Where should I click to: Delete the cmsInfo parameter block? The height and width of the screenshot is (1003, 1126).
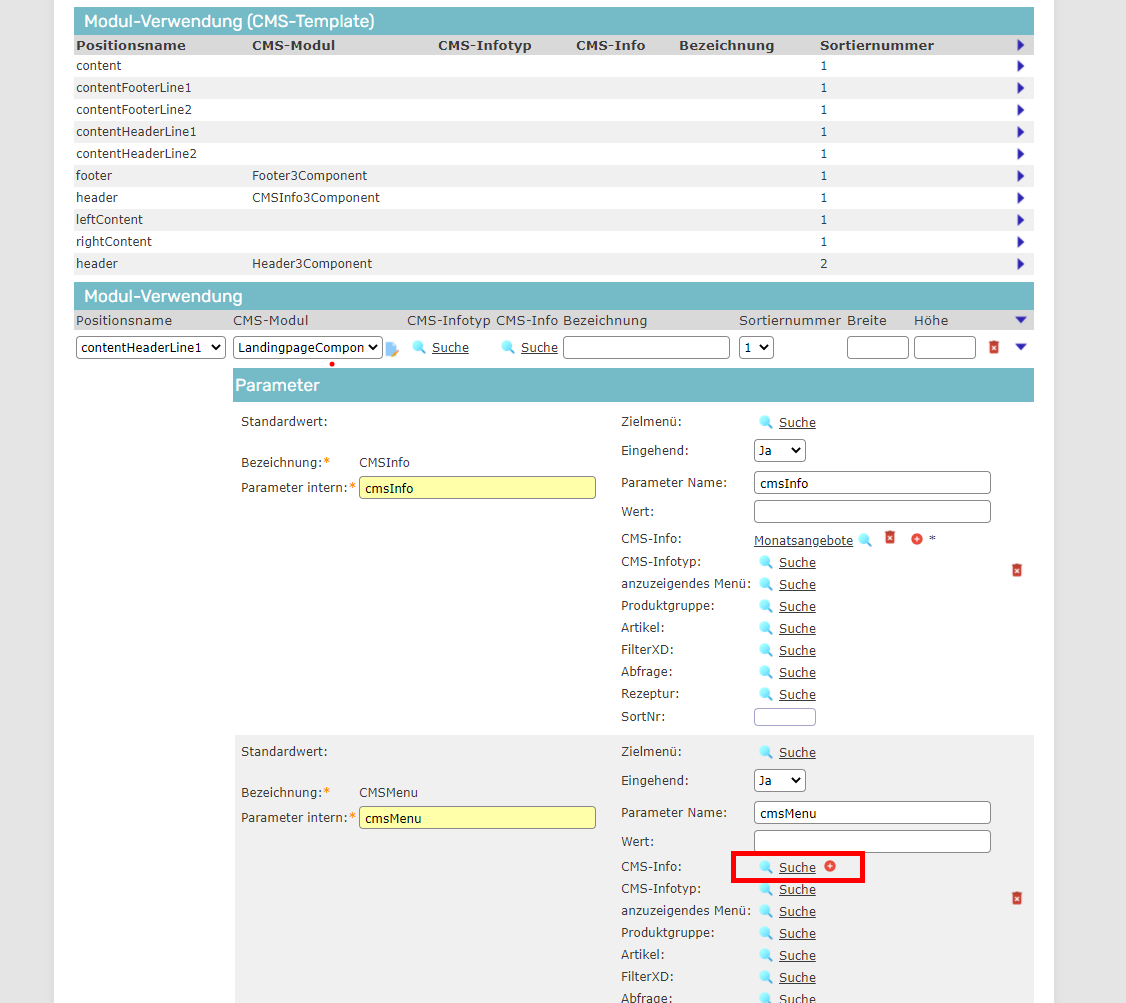click(1017, 570)
